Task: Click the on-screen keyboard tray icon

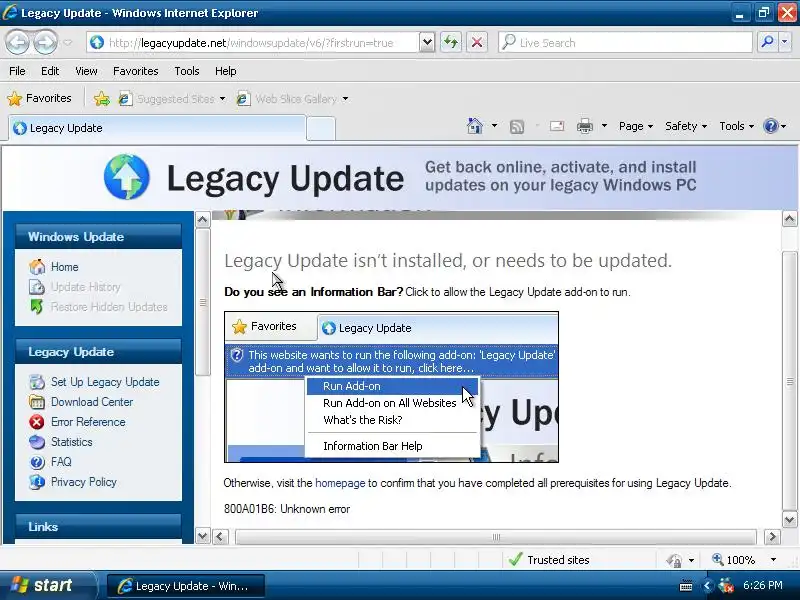Action: tap(686, 586)
